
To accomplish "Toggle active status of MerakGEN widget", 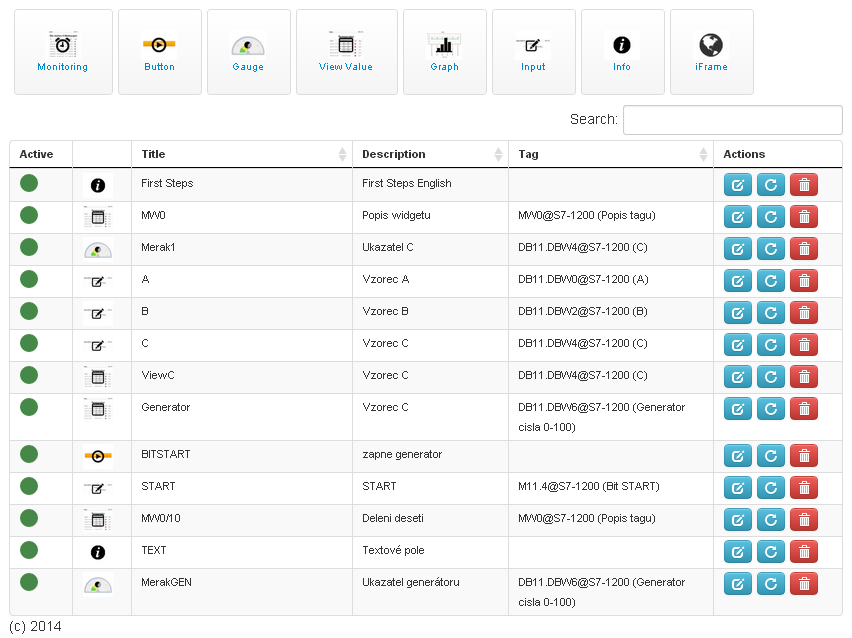I will point(29,582).
